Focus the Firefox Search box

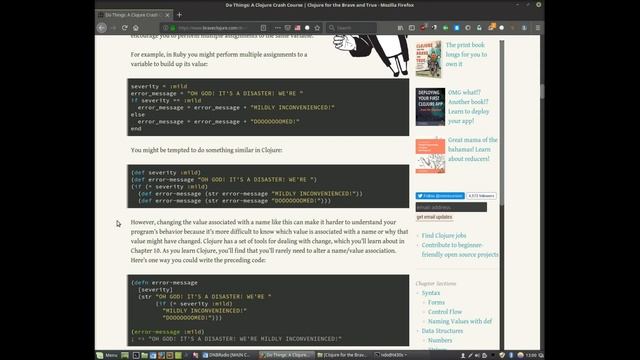tap(352, 28)
